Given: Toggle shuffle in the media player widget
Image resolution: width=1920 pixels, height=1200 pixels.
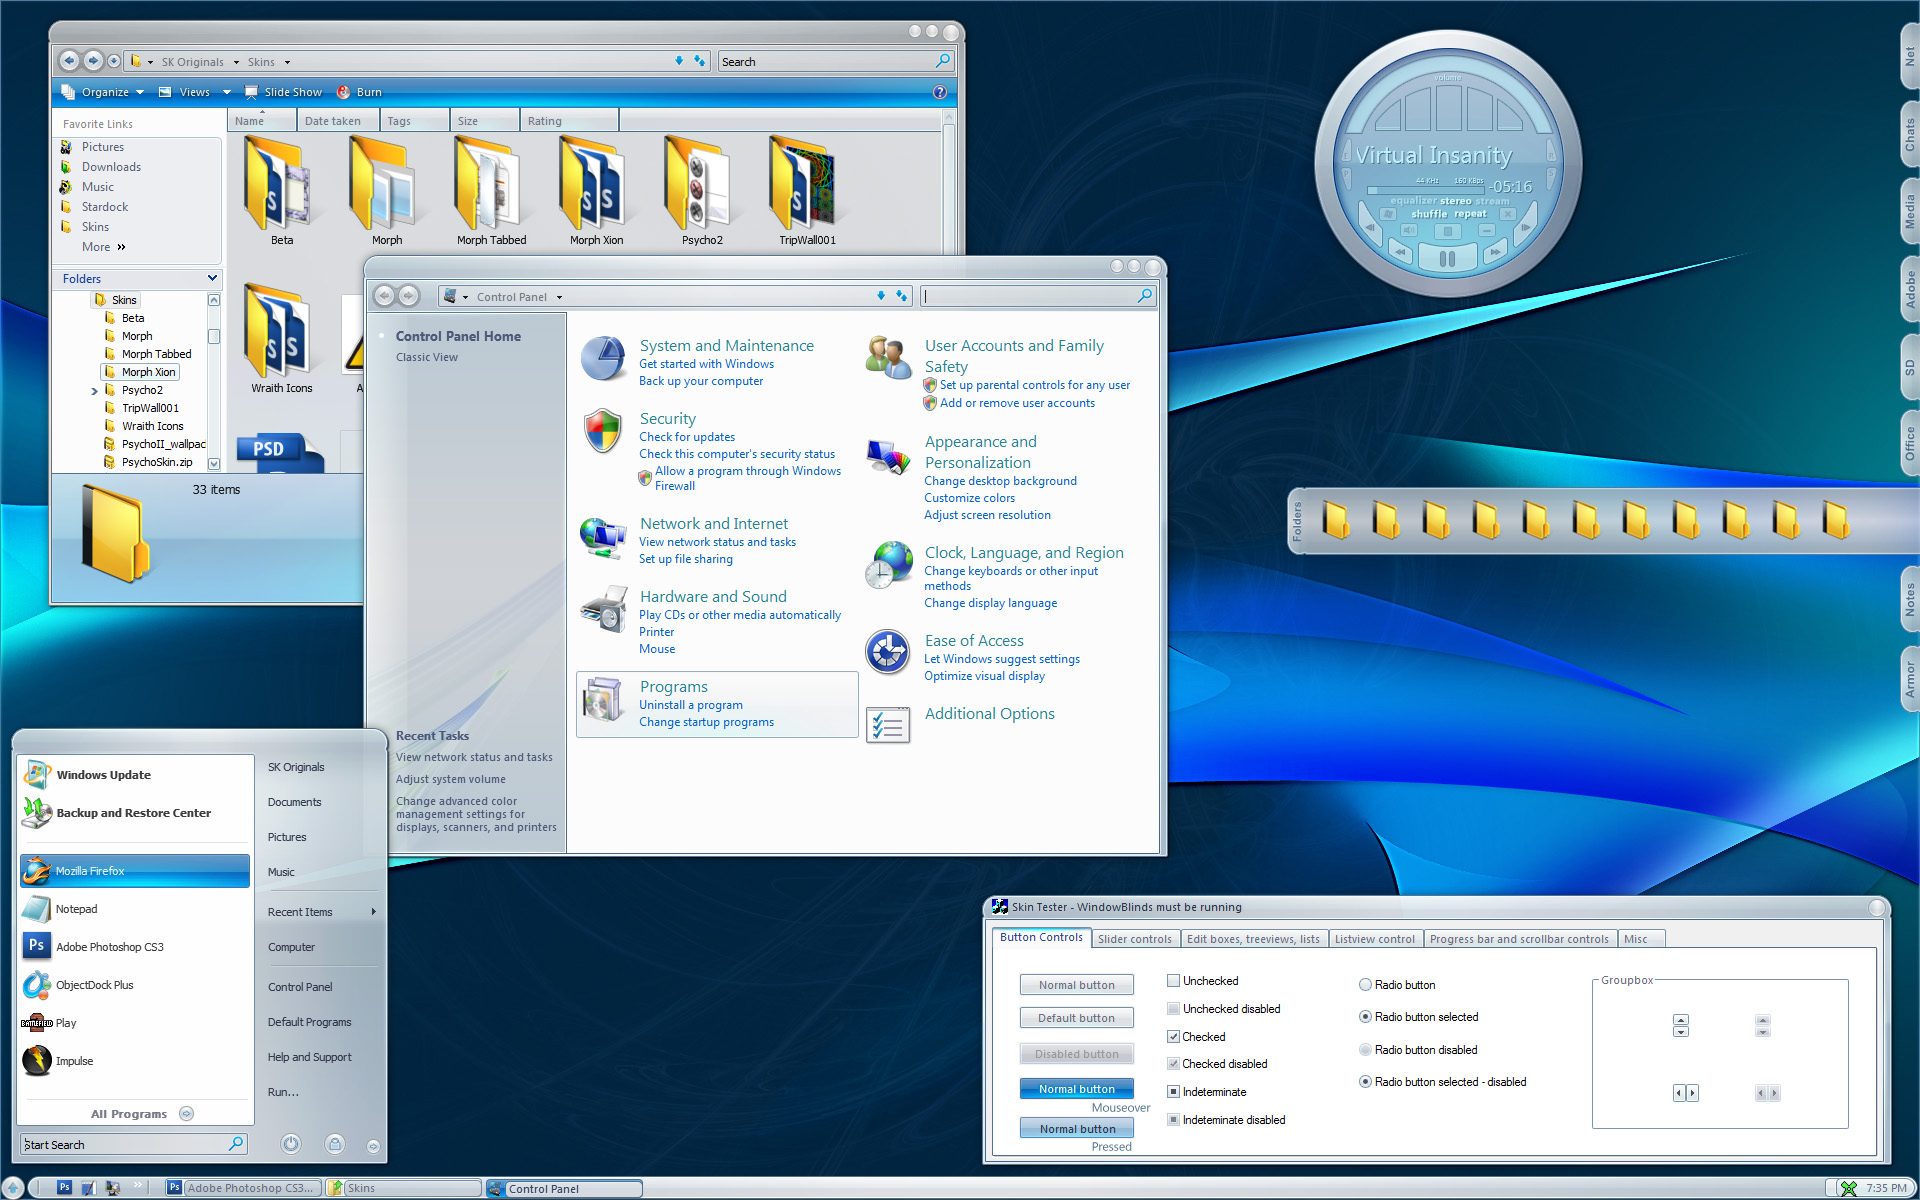Looking at the screenshot, I should [x=1429, y=214].
